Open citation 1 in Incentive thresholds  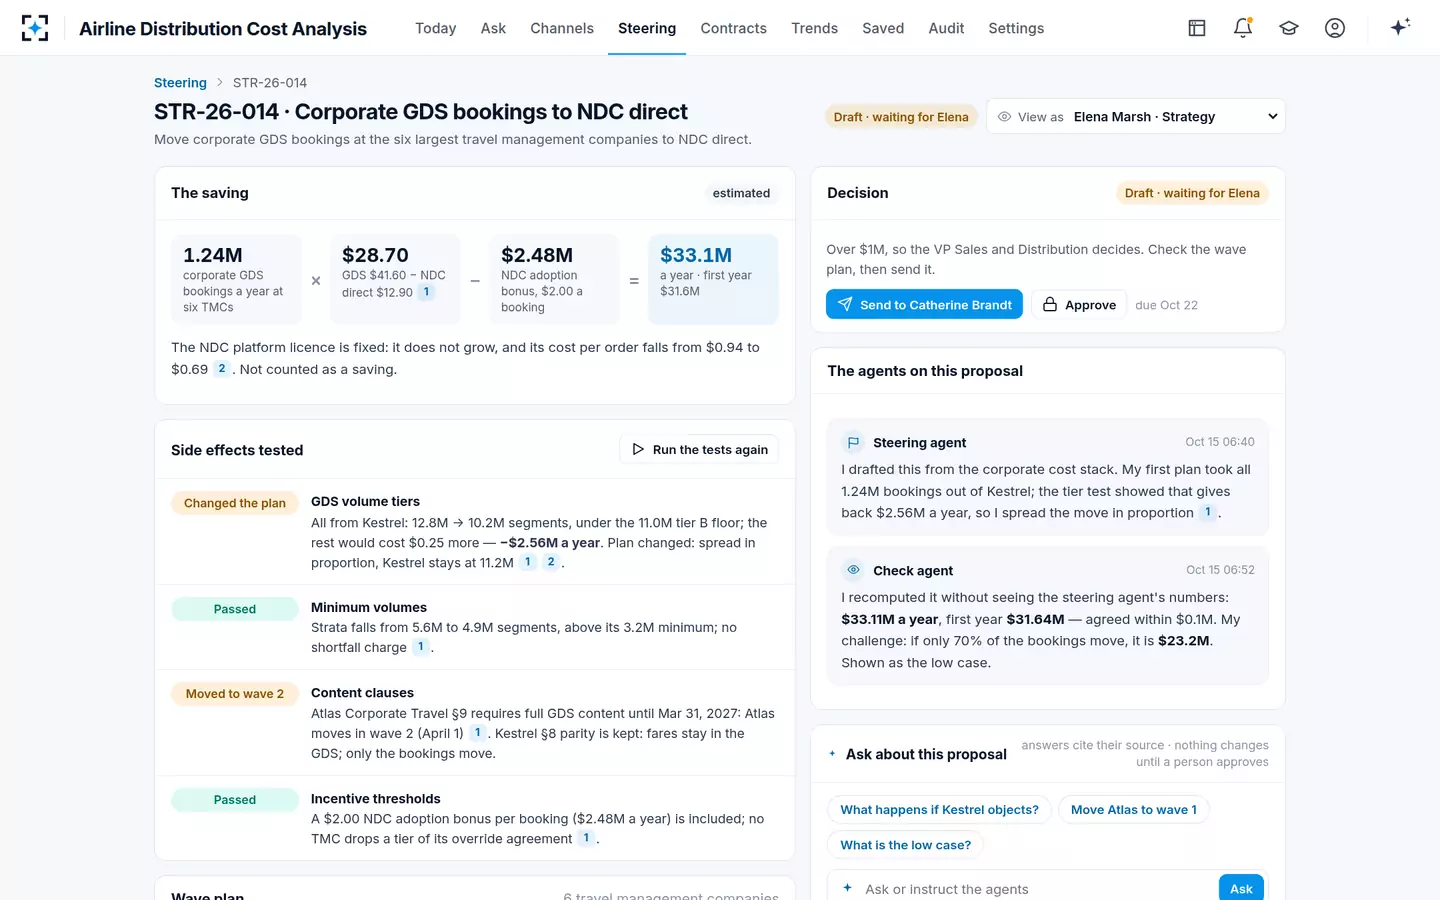586,838
